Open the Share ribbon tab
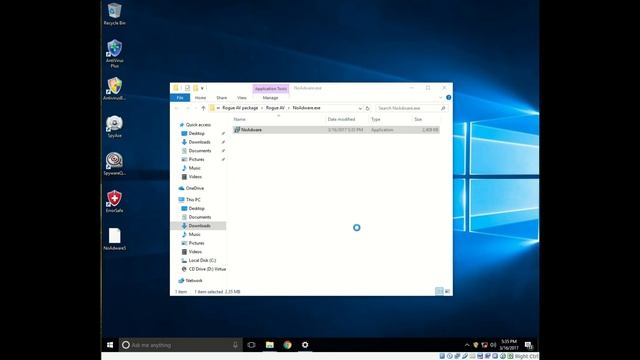 coord(222,98)
